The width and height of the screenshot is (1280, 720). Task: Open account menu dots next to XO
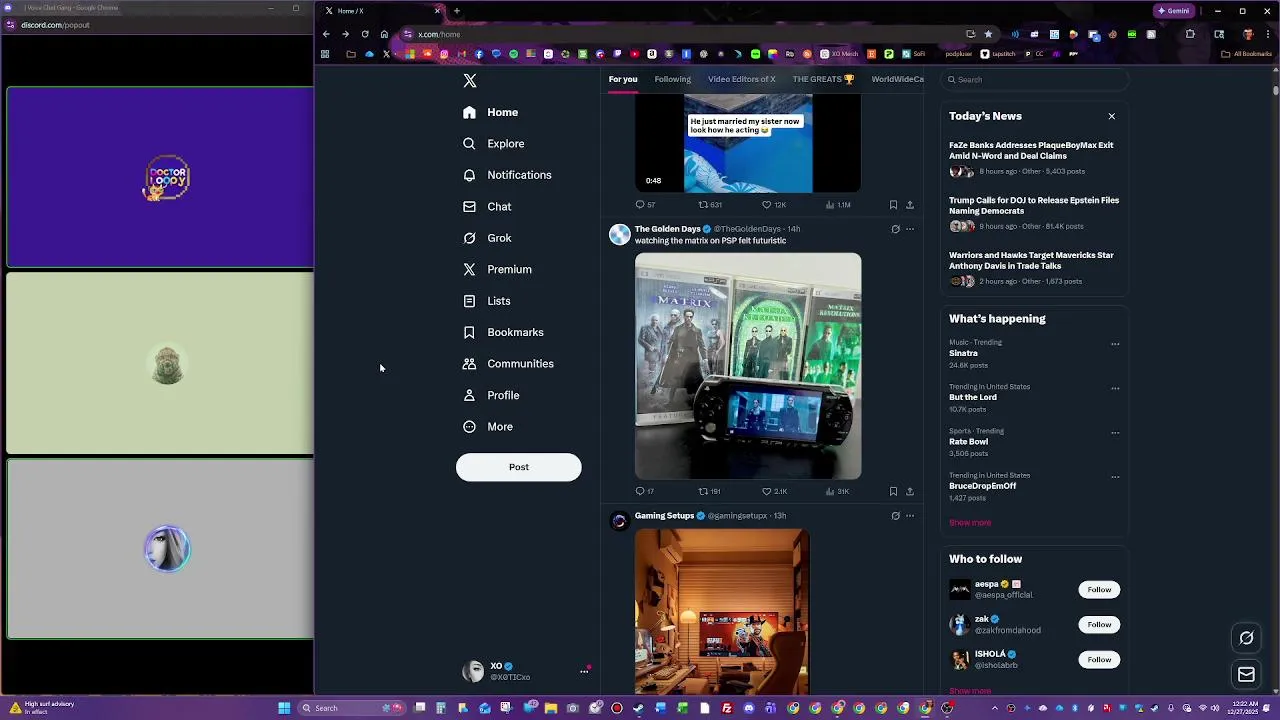point(584,671)
